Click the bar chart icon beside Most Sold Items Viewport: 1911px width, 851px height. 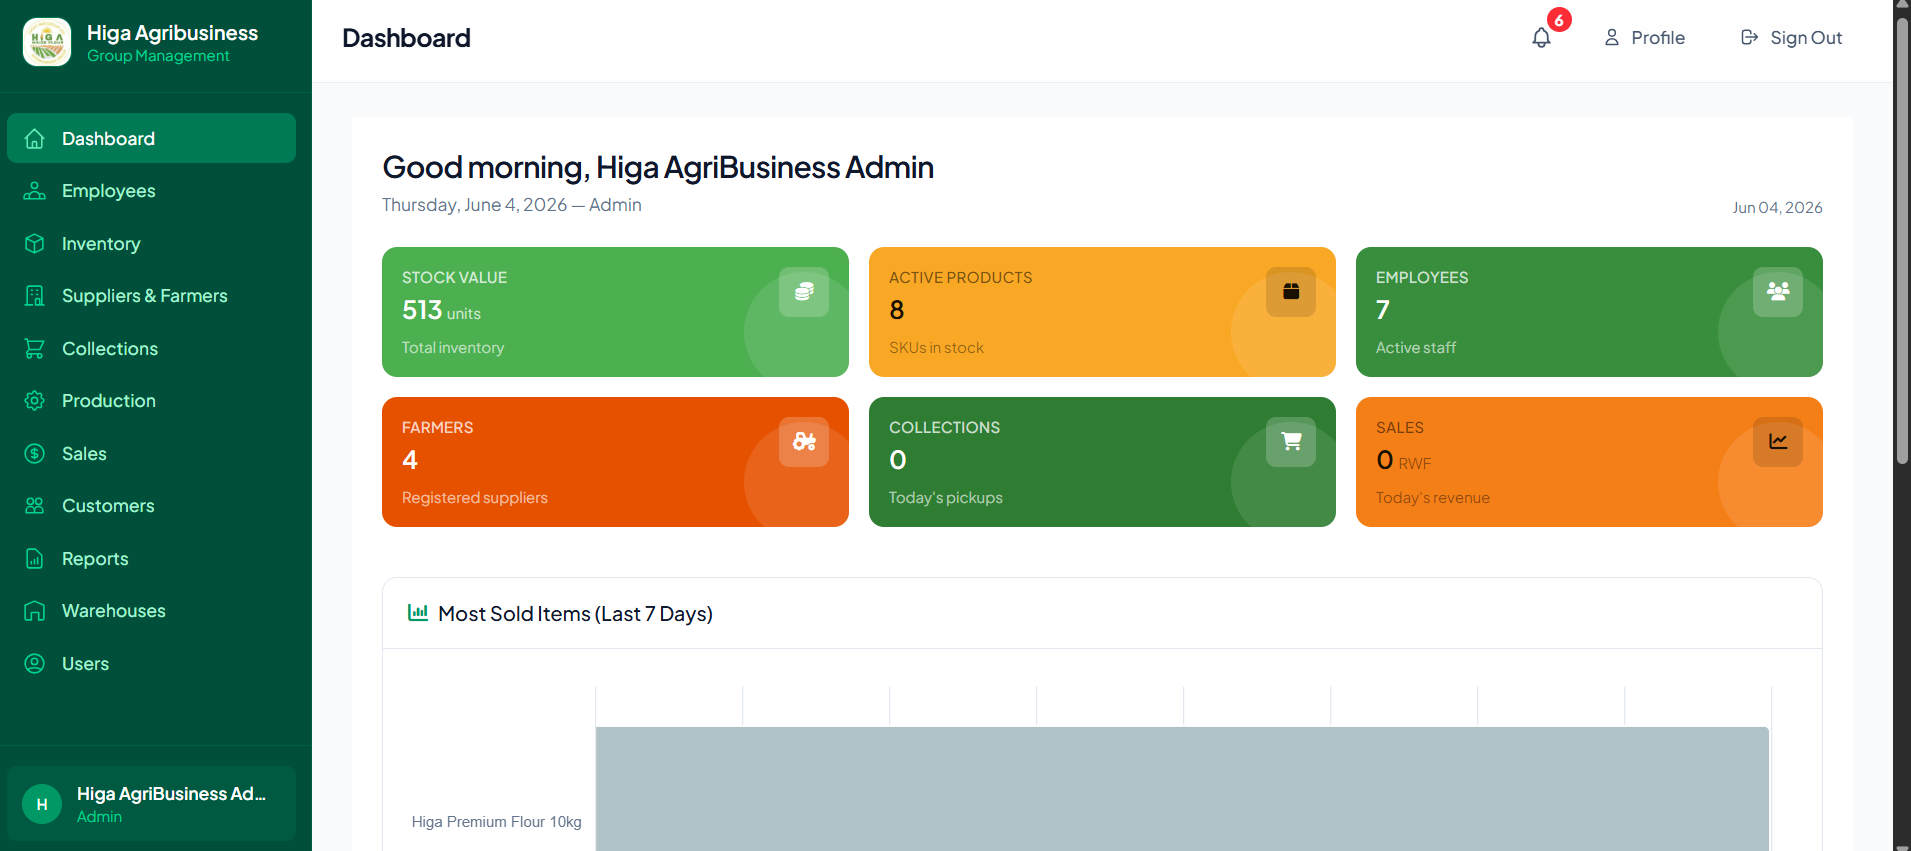tap(418, 613)
